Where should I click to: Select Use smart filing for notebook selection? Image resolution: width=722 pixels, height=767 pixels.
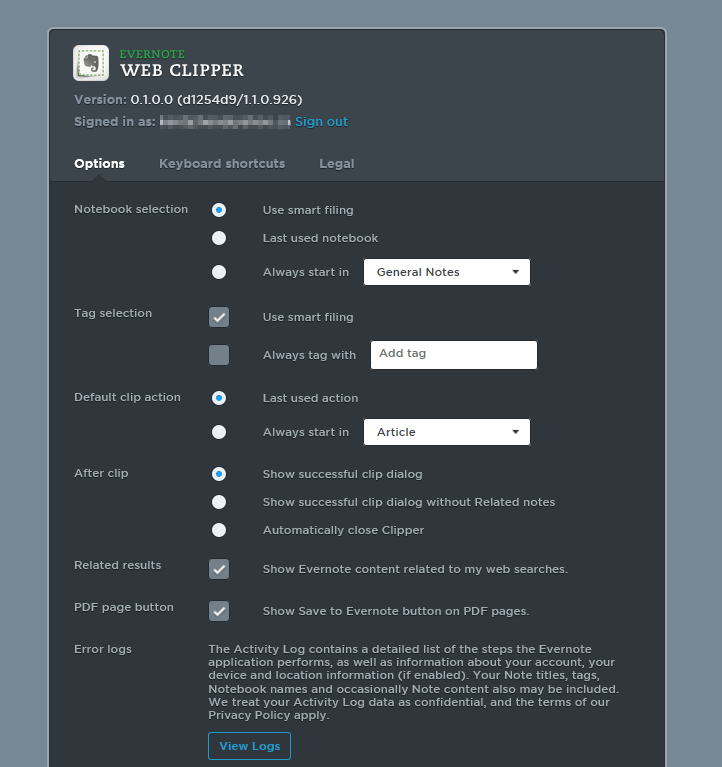point(219,210)
